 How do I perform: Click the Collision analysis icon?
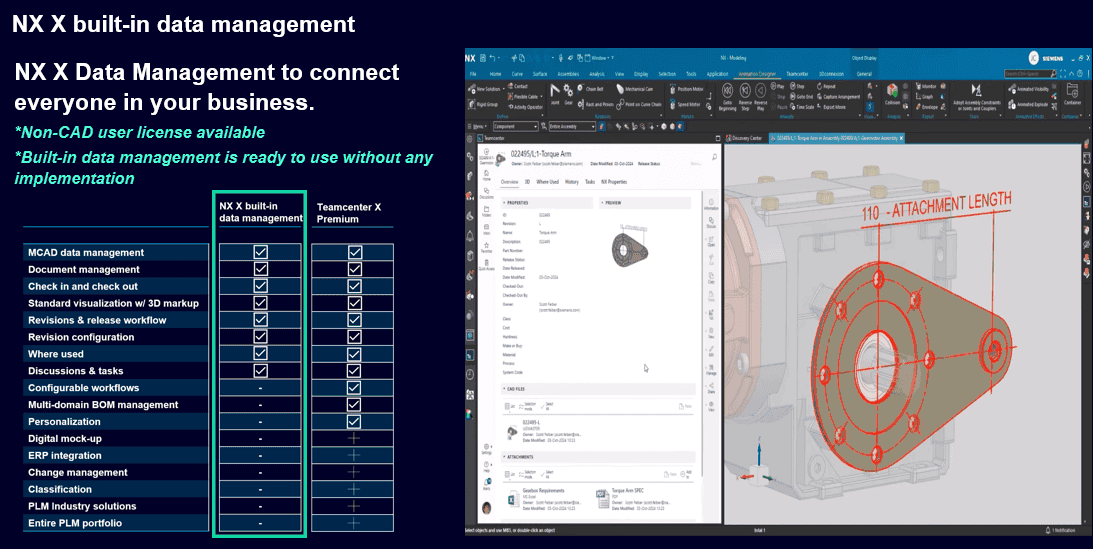point(892,91)
